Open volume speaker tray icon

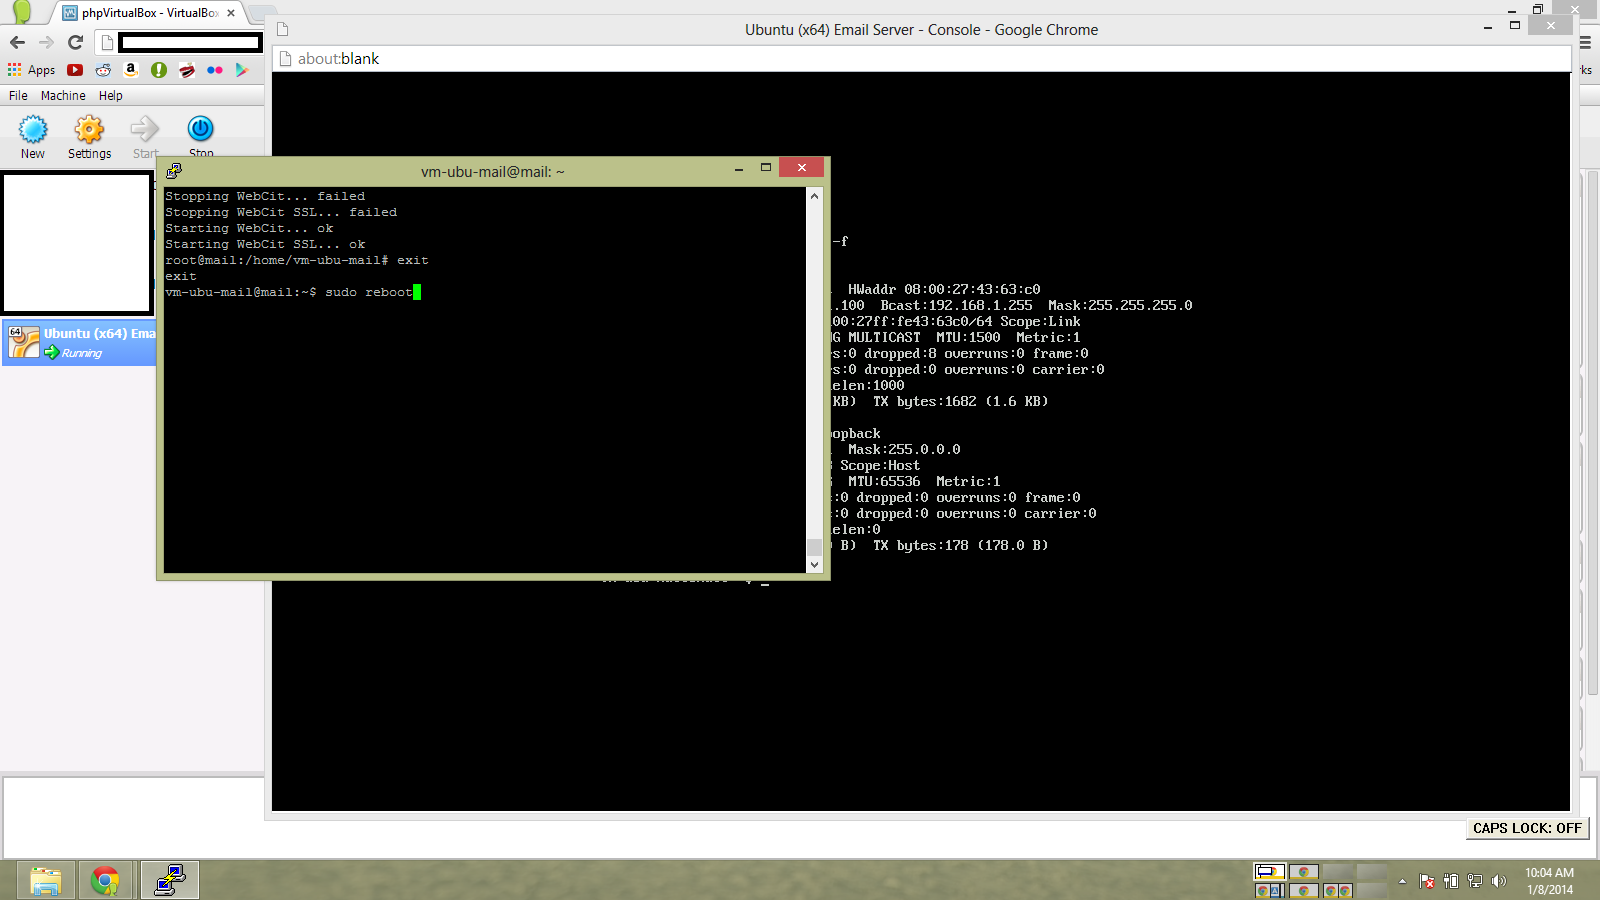pyautogui.click(x=1498, y=881)
